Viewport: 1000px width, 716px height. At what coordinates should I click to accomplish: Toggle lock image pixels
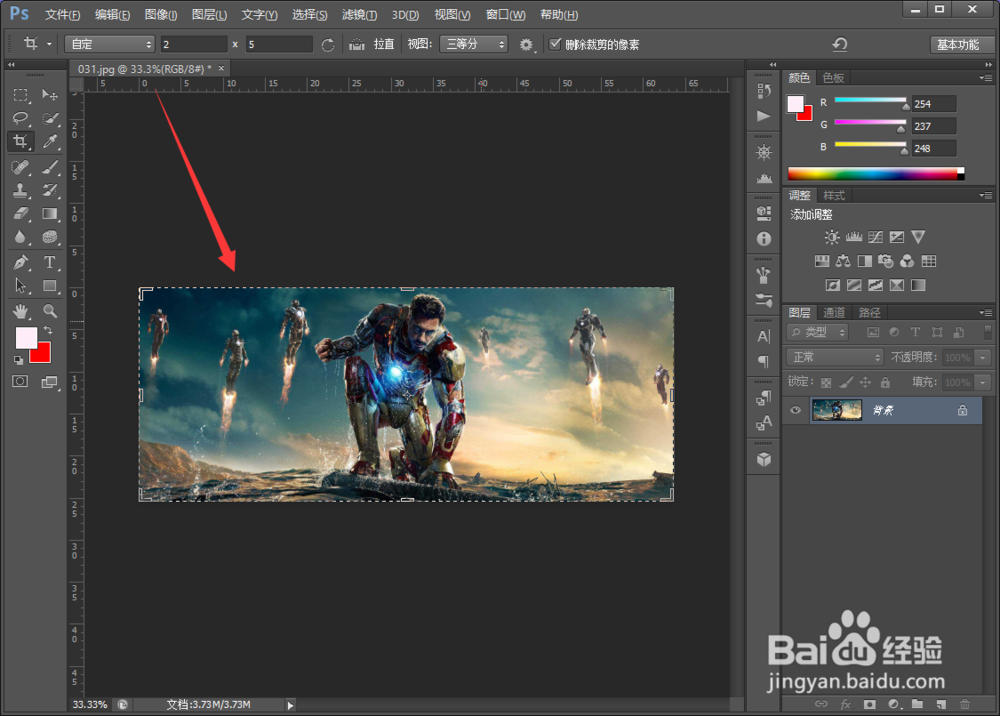pos(846,383)
